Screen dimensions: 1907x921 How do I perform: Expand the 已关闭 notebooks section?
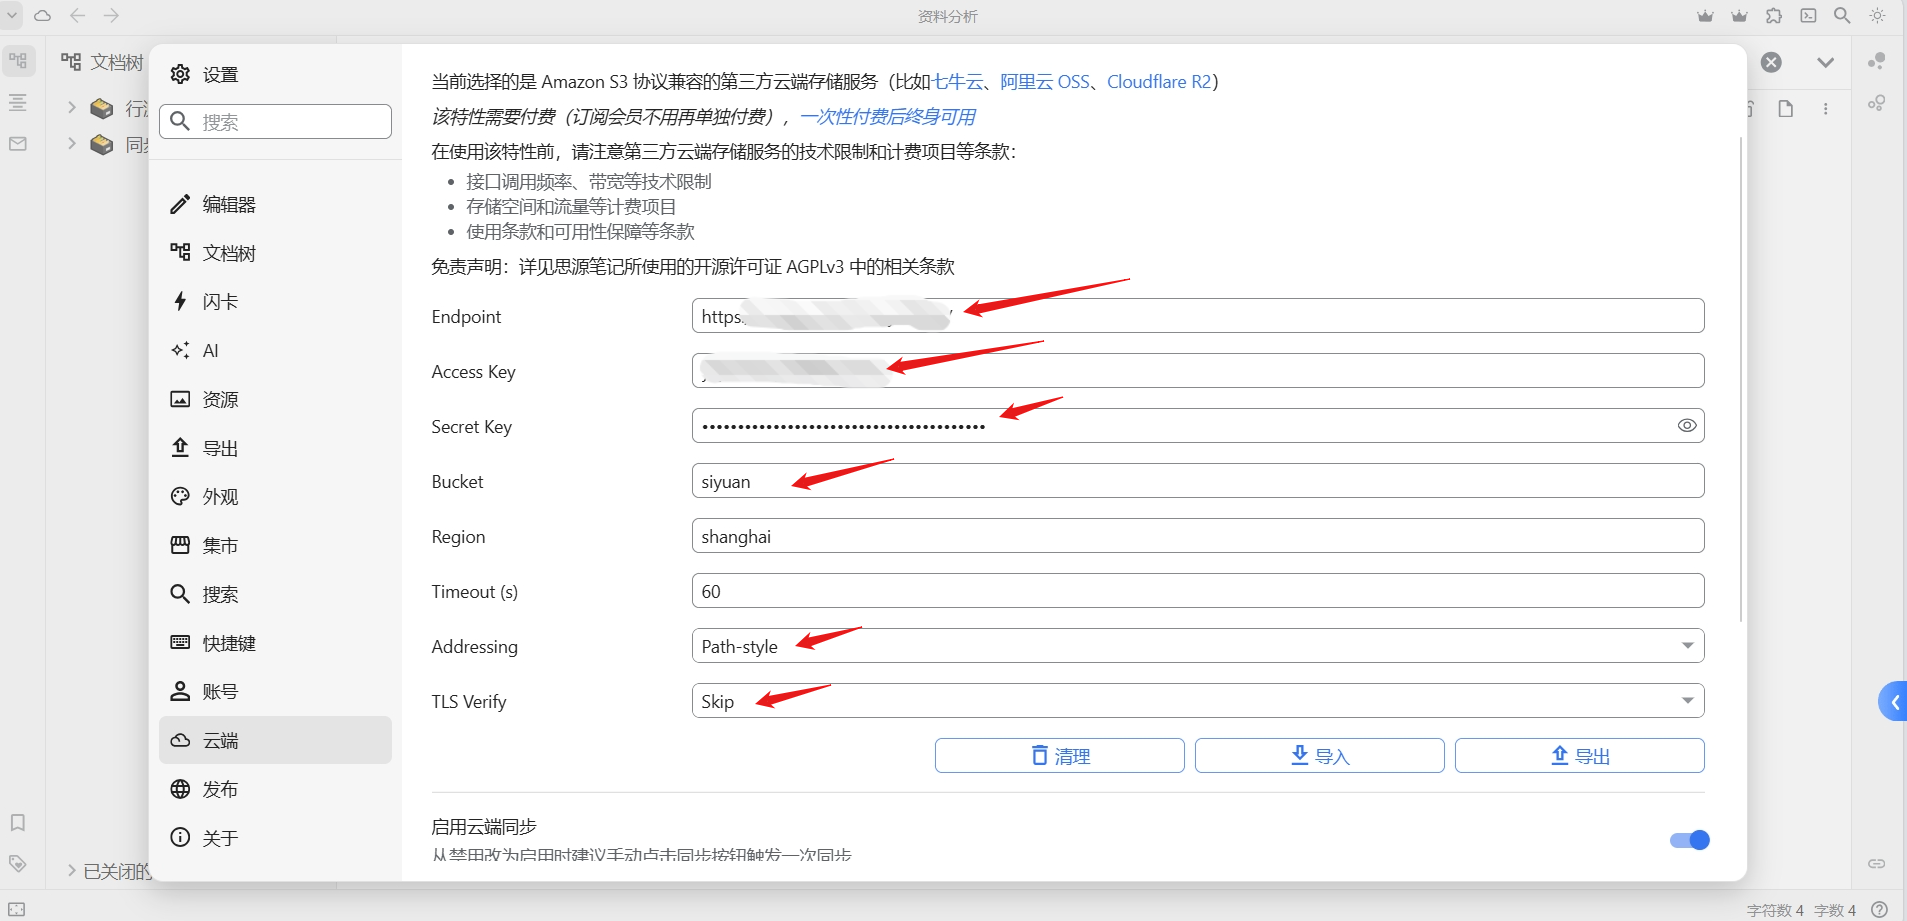[x=72, y=871]
